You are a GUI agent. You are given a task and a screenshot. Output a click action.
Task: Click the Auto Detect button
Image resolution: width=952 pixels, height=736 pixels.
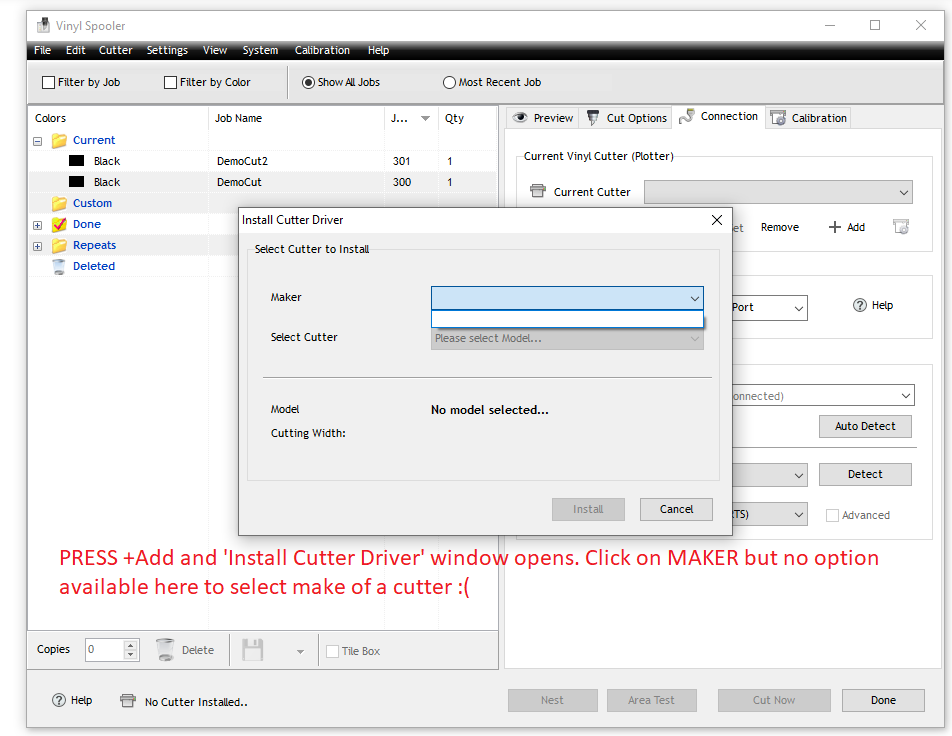point(865,426)
